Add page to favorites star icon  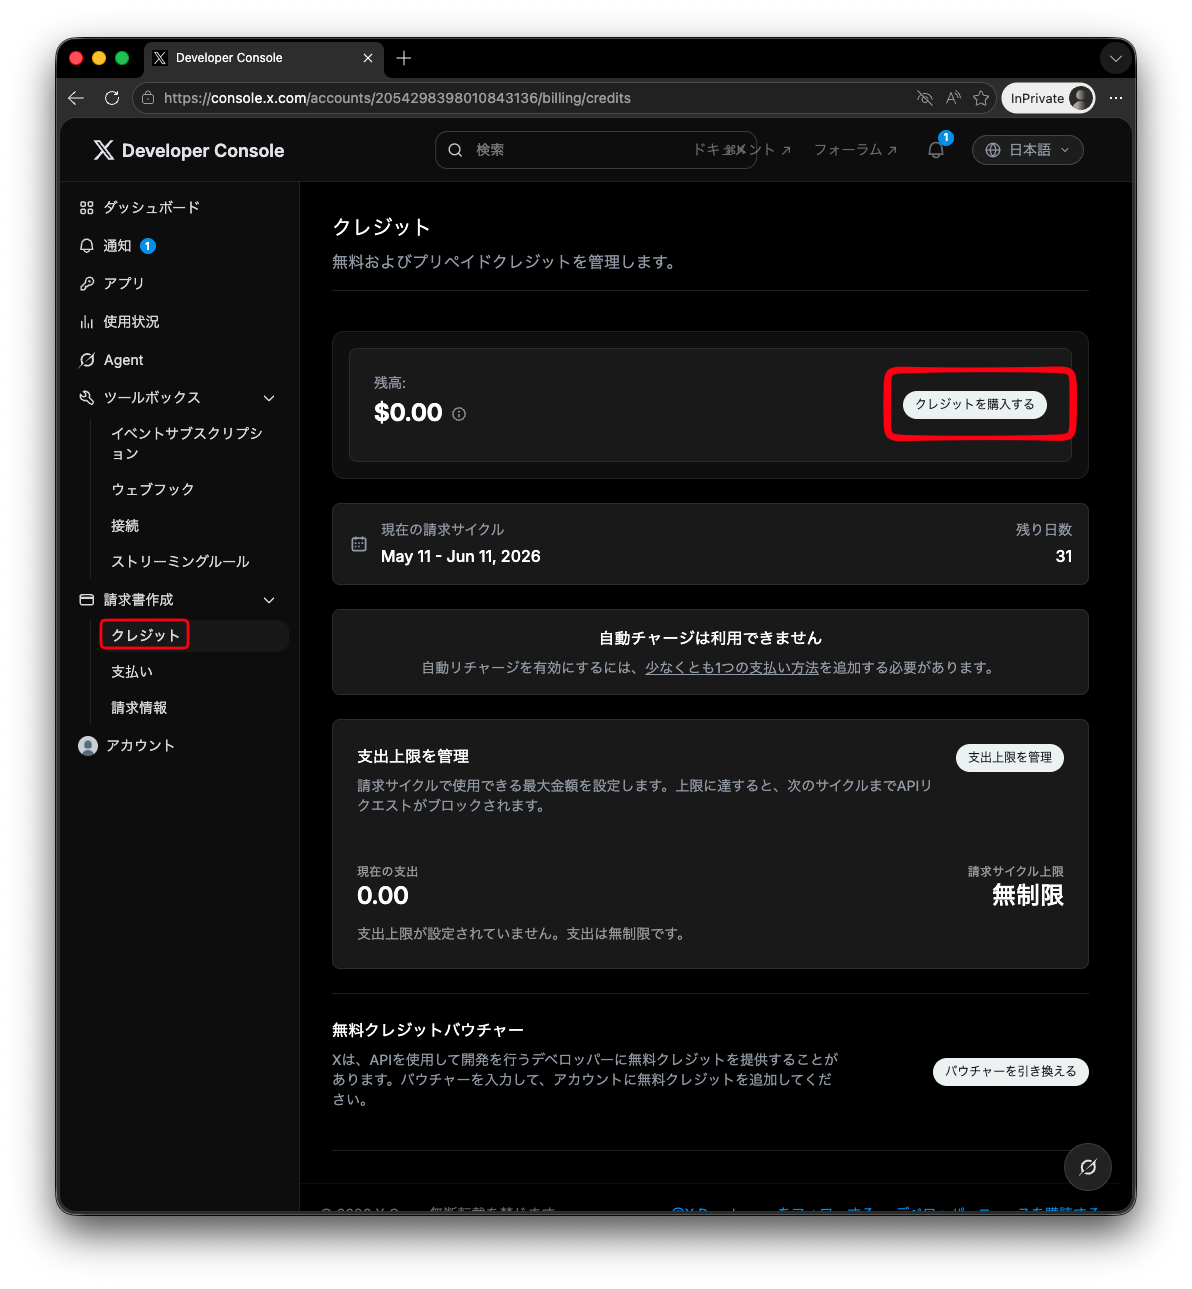[981, 98]
